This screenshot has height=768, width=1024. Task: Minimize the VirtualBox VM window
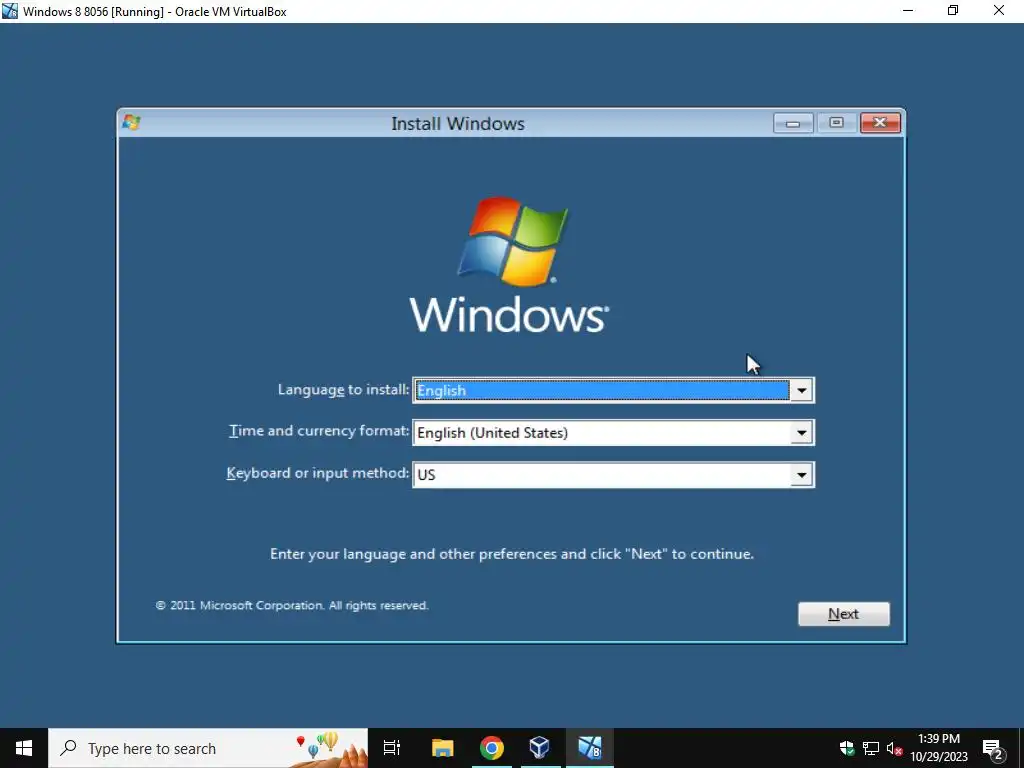click(908, 11)
